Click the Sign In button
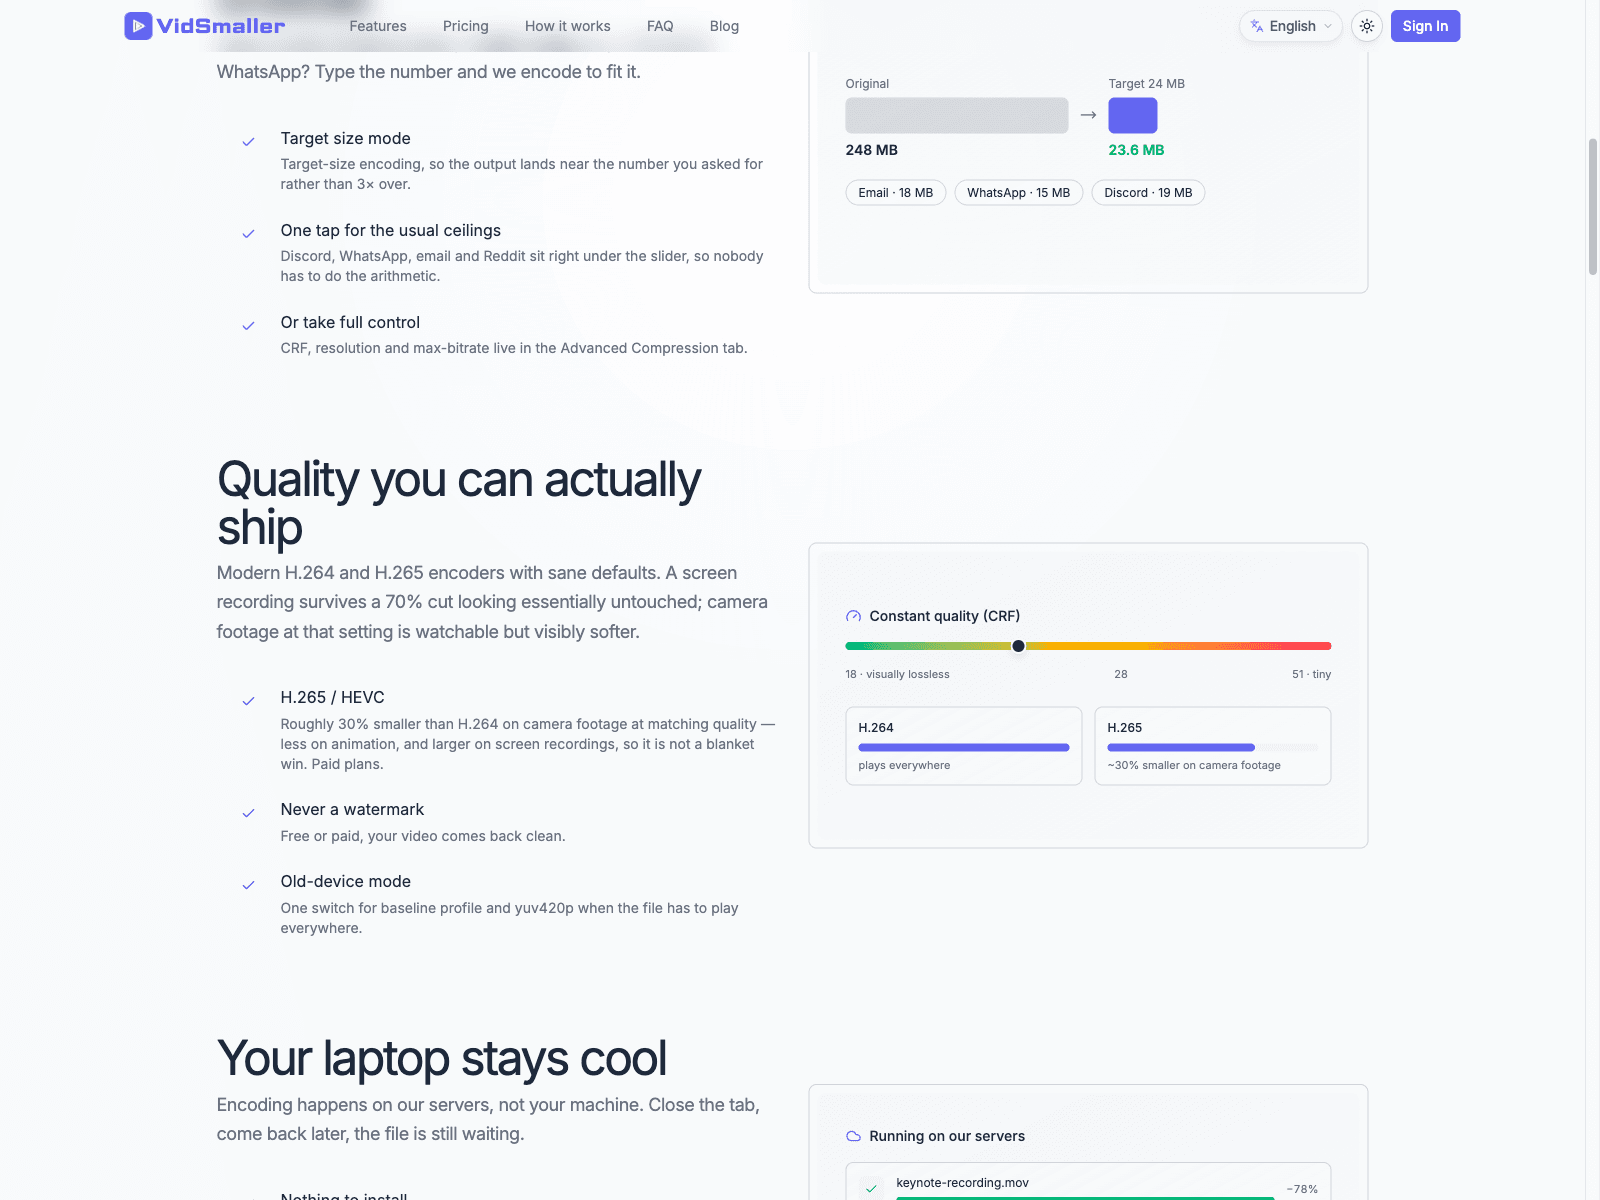 point(1425,26)
